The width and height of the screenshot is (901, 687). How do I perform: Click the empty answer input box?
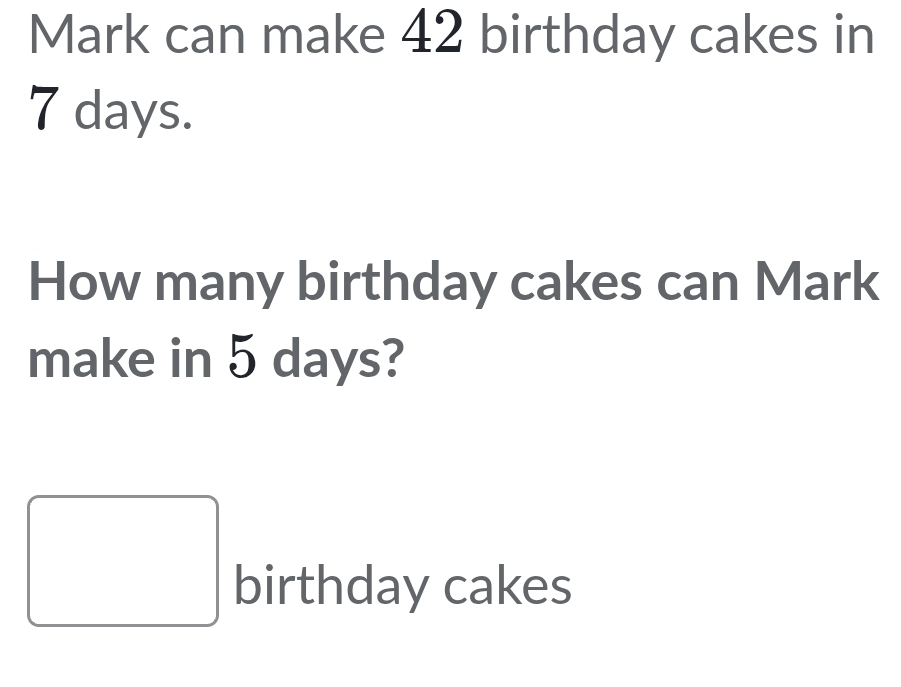[122, 561]
